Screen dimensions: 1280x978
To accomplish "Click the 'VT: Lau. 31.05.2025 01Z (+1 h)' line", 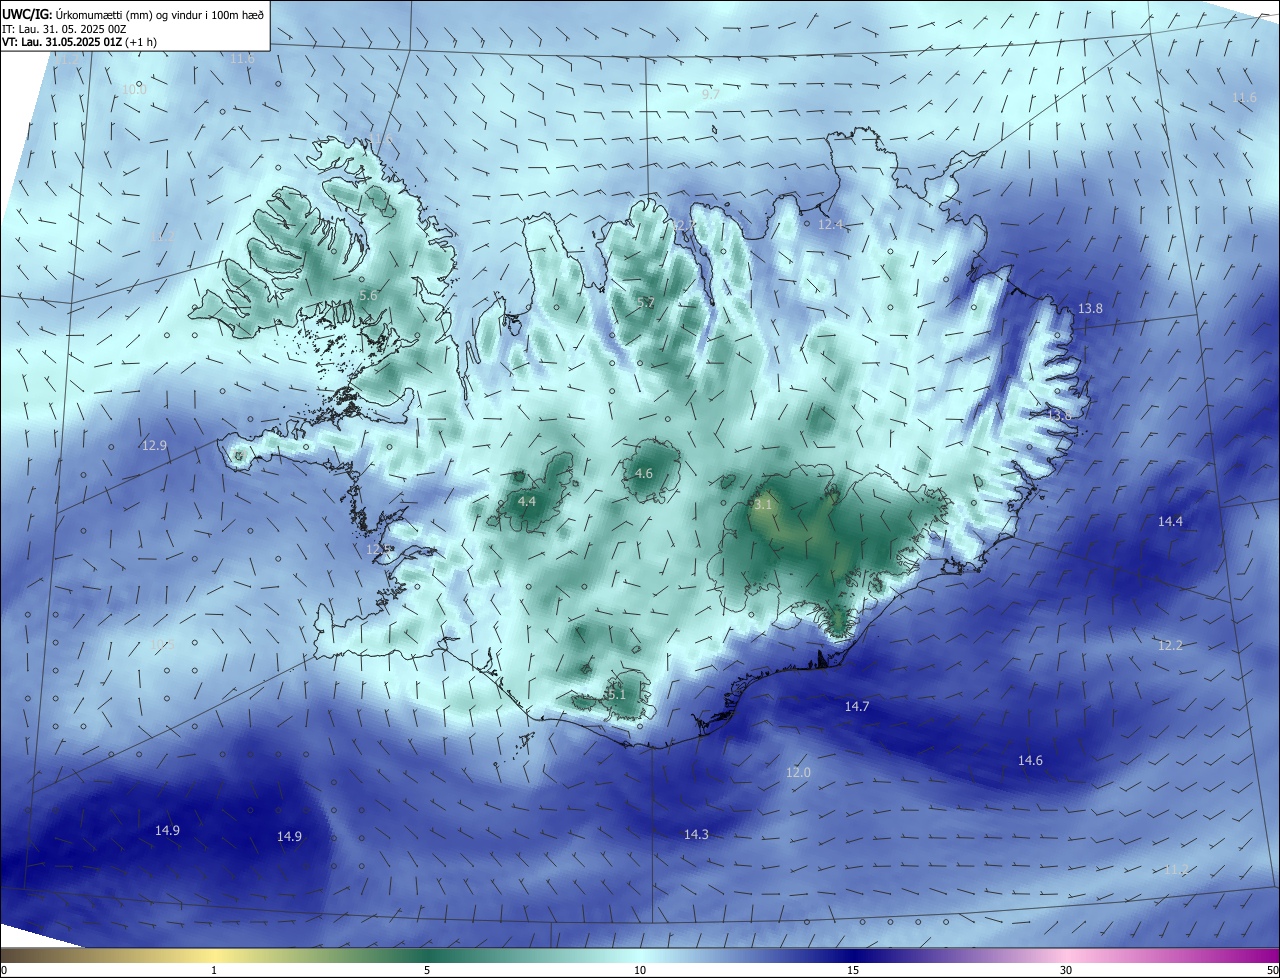I will pyautogui.click(x=77, y=42).
